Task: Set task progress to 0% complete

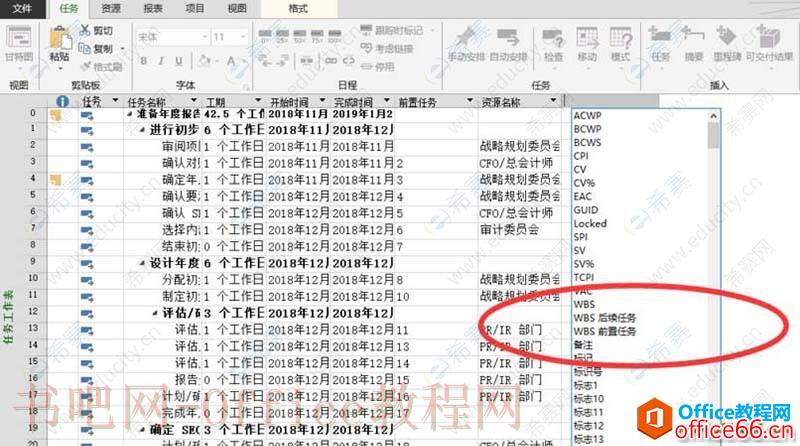Action: (x=265, y=35)
